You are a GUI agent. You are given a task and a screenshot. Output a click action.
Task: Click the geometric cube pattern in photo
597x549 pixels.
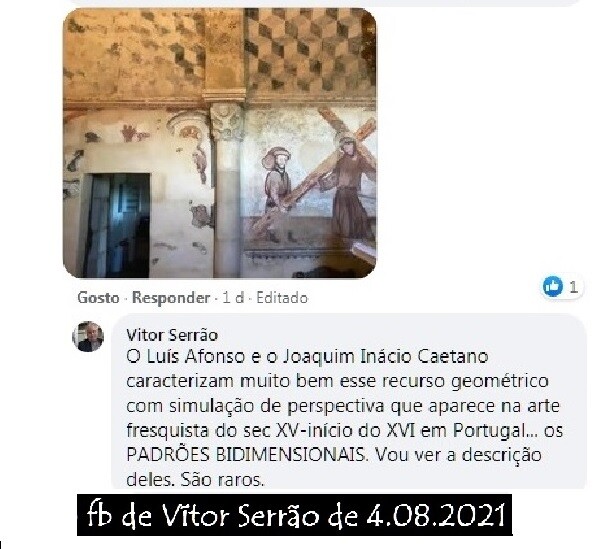pos(309,51)
